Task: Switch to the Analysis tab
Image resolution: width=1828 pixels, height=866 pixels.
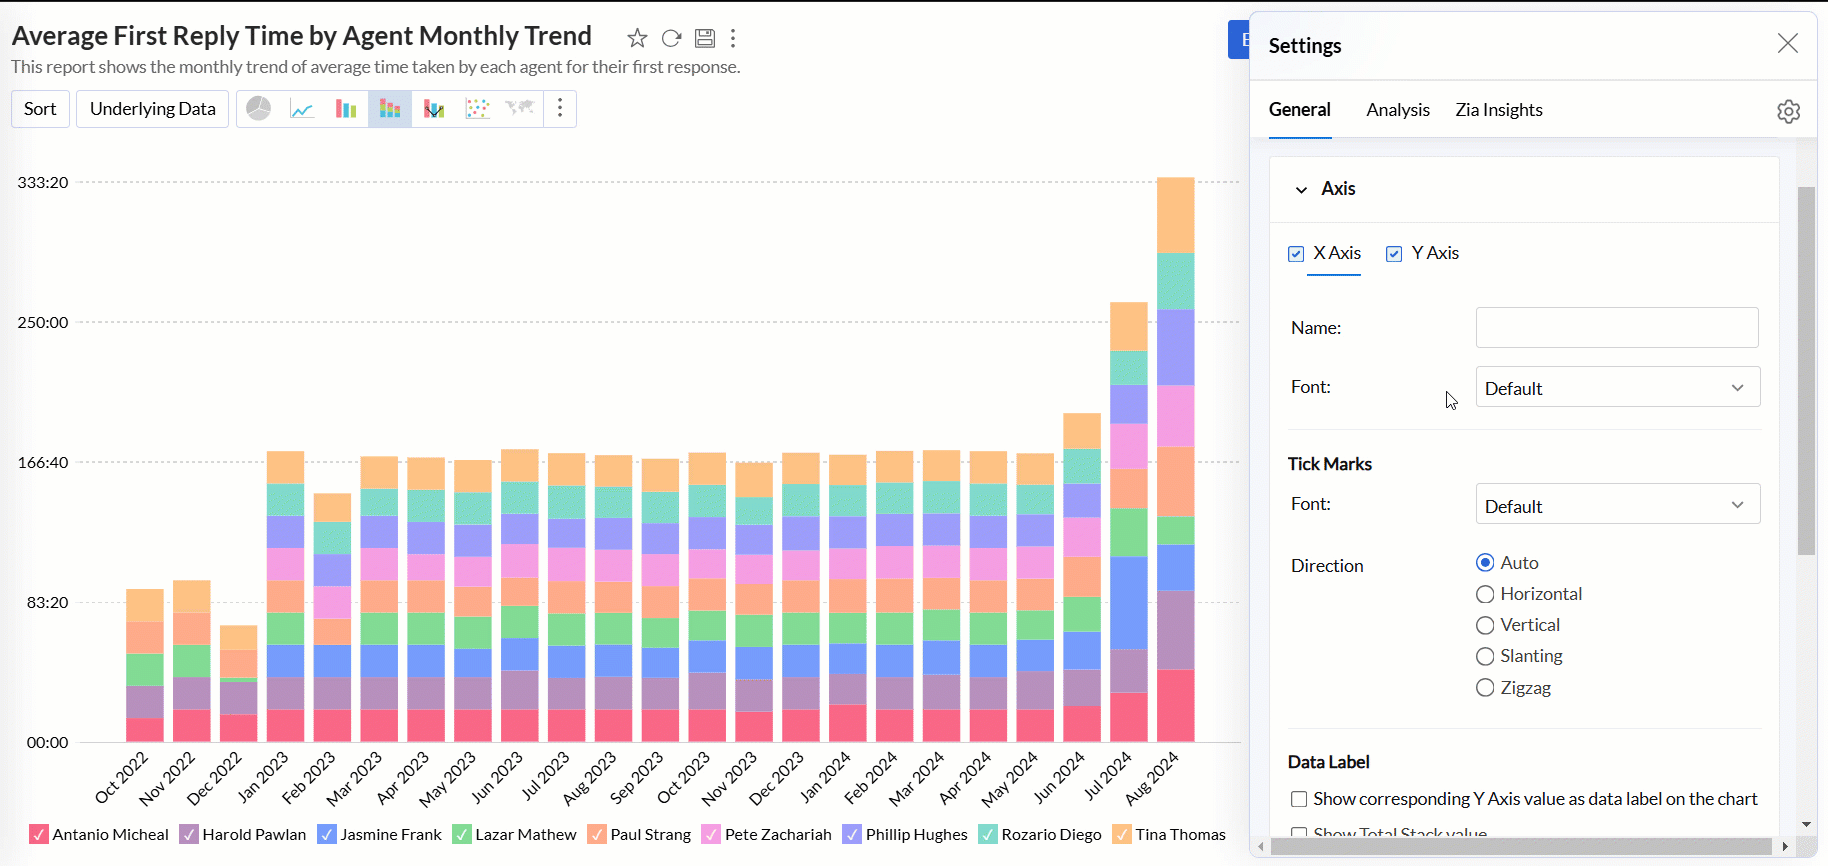Action: coord(1397,110)
